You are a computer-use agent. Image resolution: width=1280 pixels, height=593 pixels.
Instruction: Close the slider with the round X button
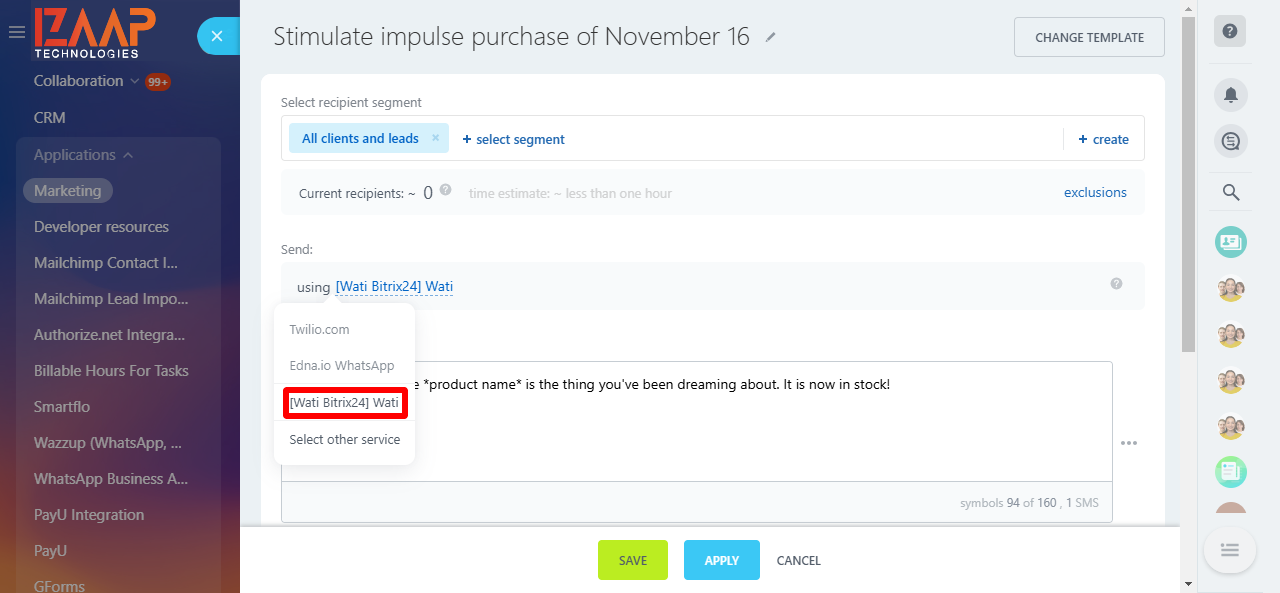pos(217,36)
